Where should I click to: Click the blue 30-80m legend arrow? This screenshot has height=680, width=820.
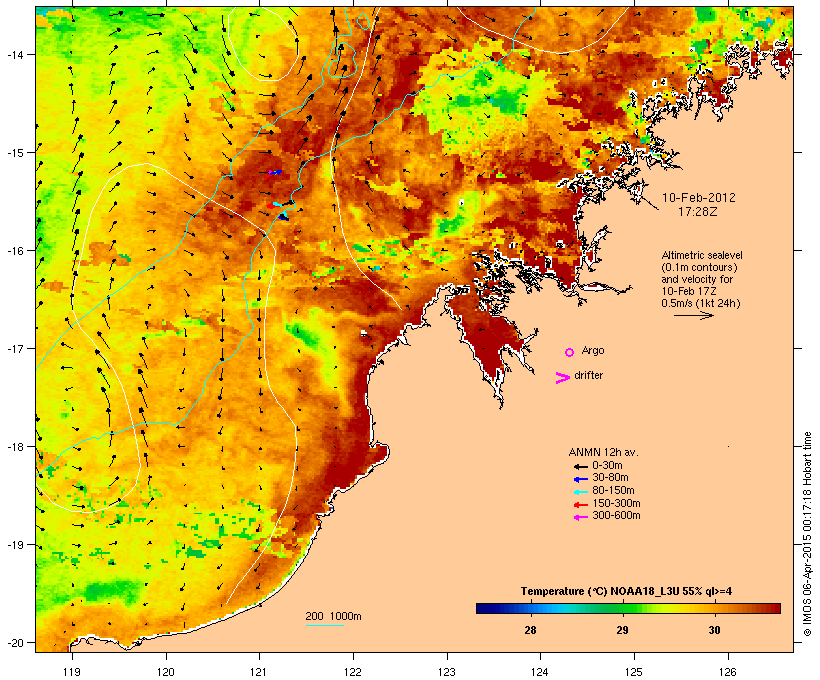[x=581, y=479]
